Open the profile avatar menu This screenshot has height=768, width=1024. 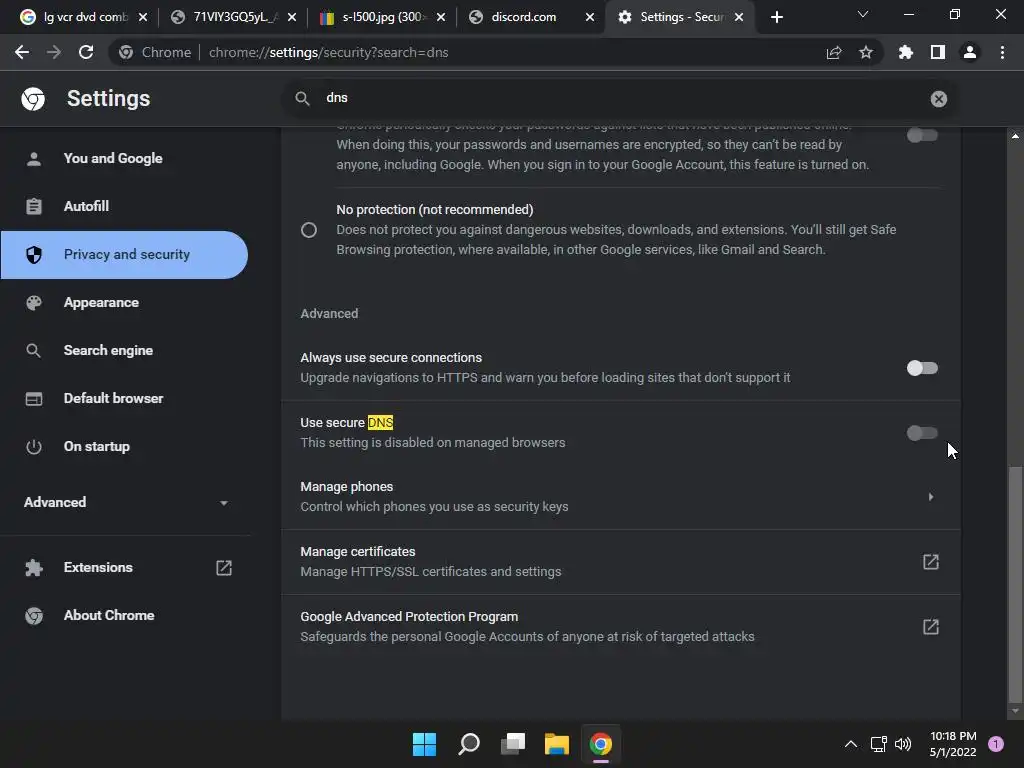pyautogui.click(x=970, y=52)
